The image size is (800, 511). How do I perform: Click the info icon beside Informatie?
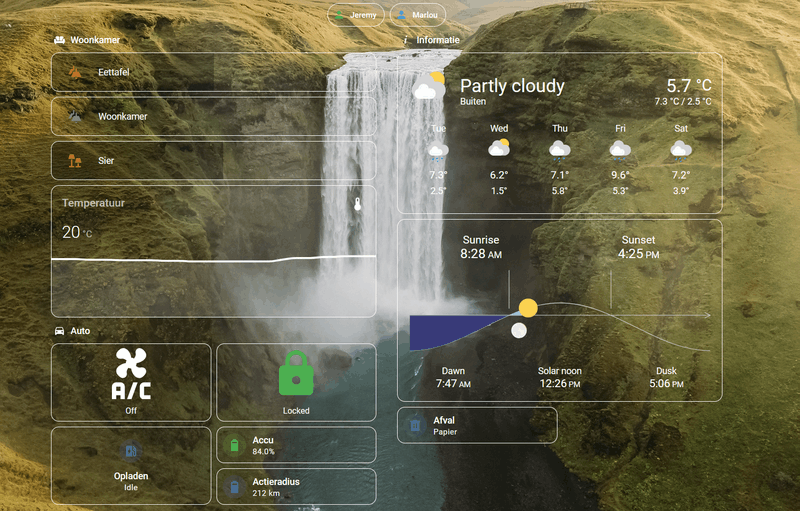(405, 40)
